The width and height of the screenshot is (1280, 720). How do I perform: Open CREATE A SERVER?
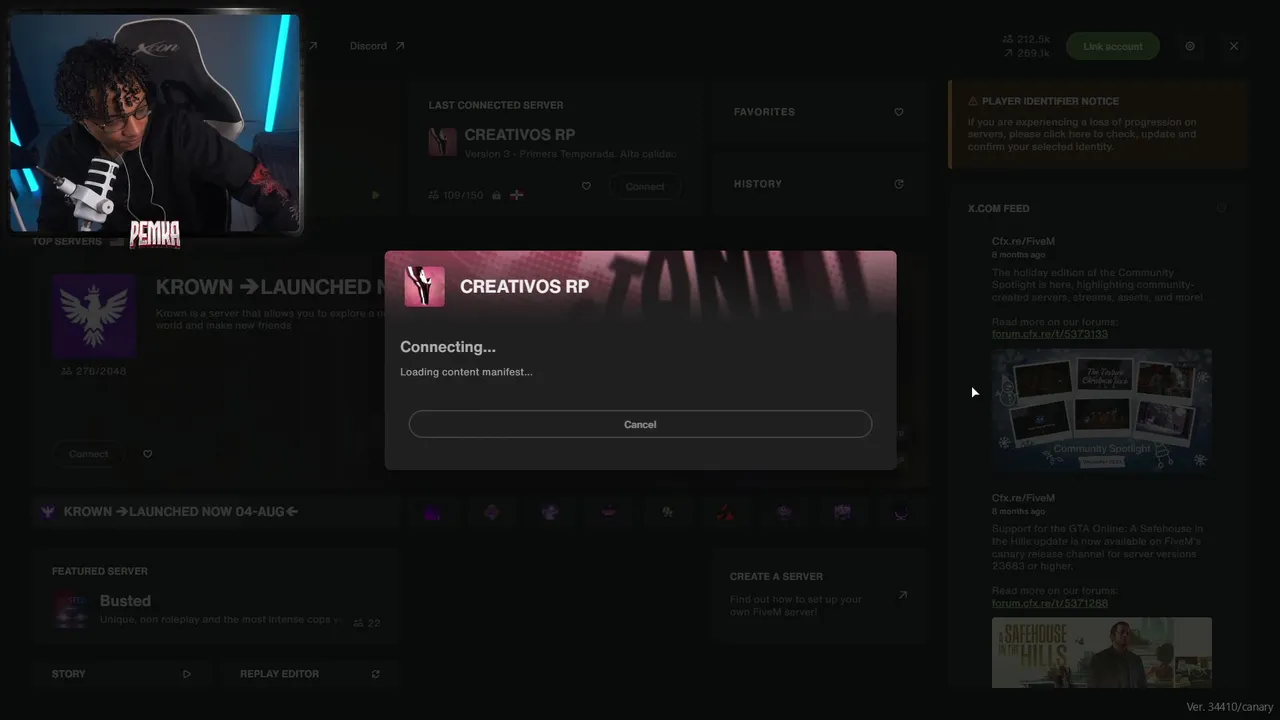point(818,595)
